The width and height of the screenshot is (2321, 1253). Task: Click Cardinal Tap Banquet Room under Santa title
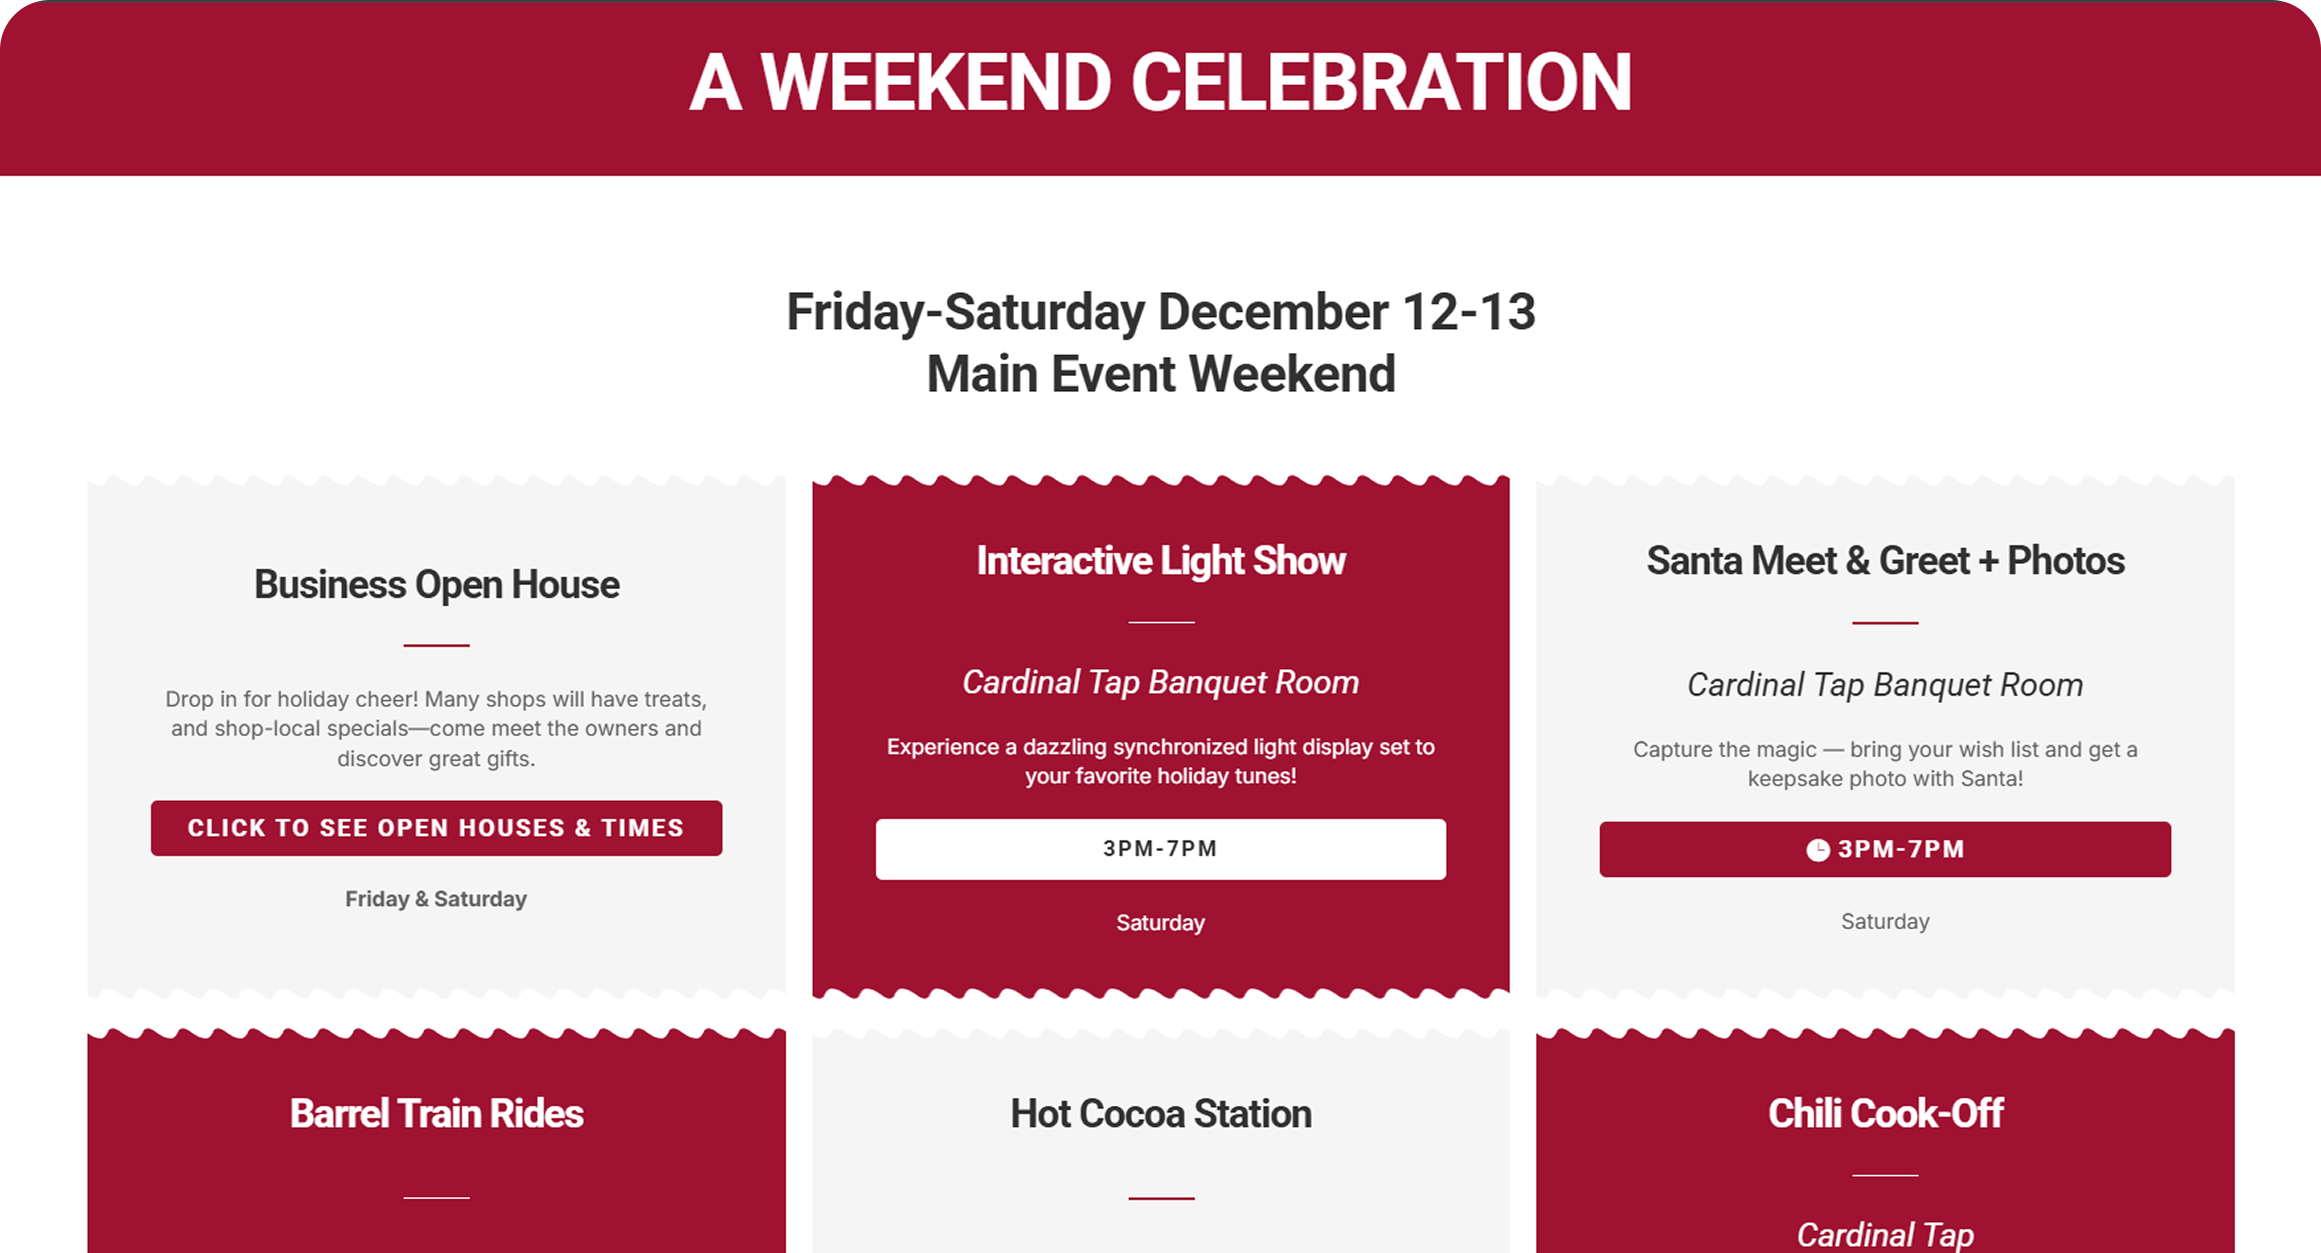[x=1885, y=685]
